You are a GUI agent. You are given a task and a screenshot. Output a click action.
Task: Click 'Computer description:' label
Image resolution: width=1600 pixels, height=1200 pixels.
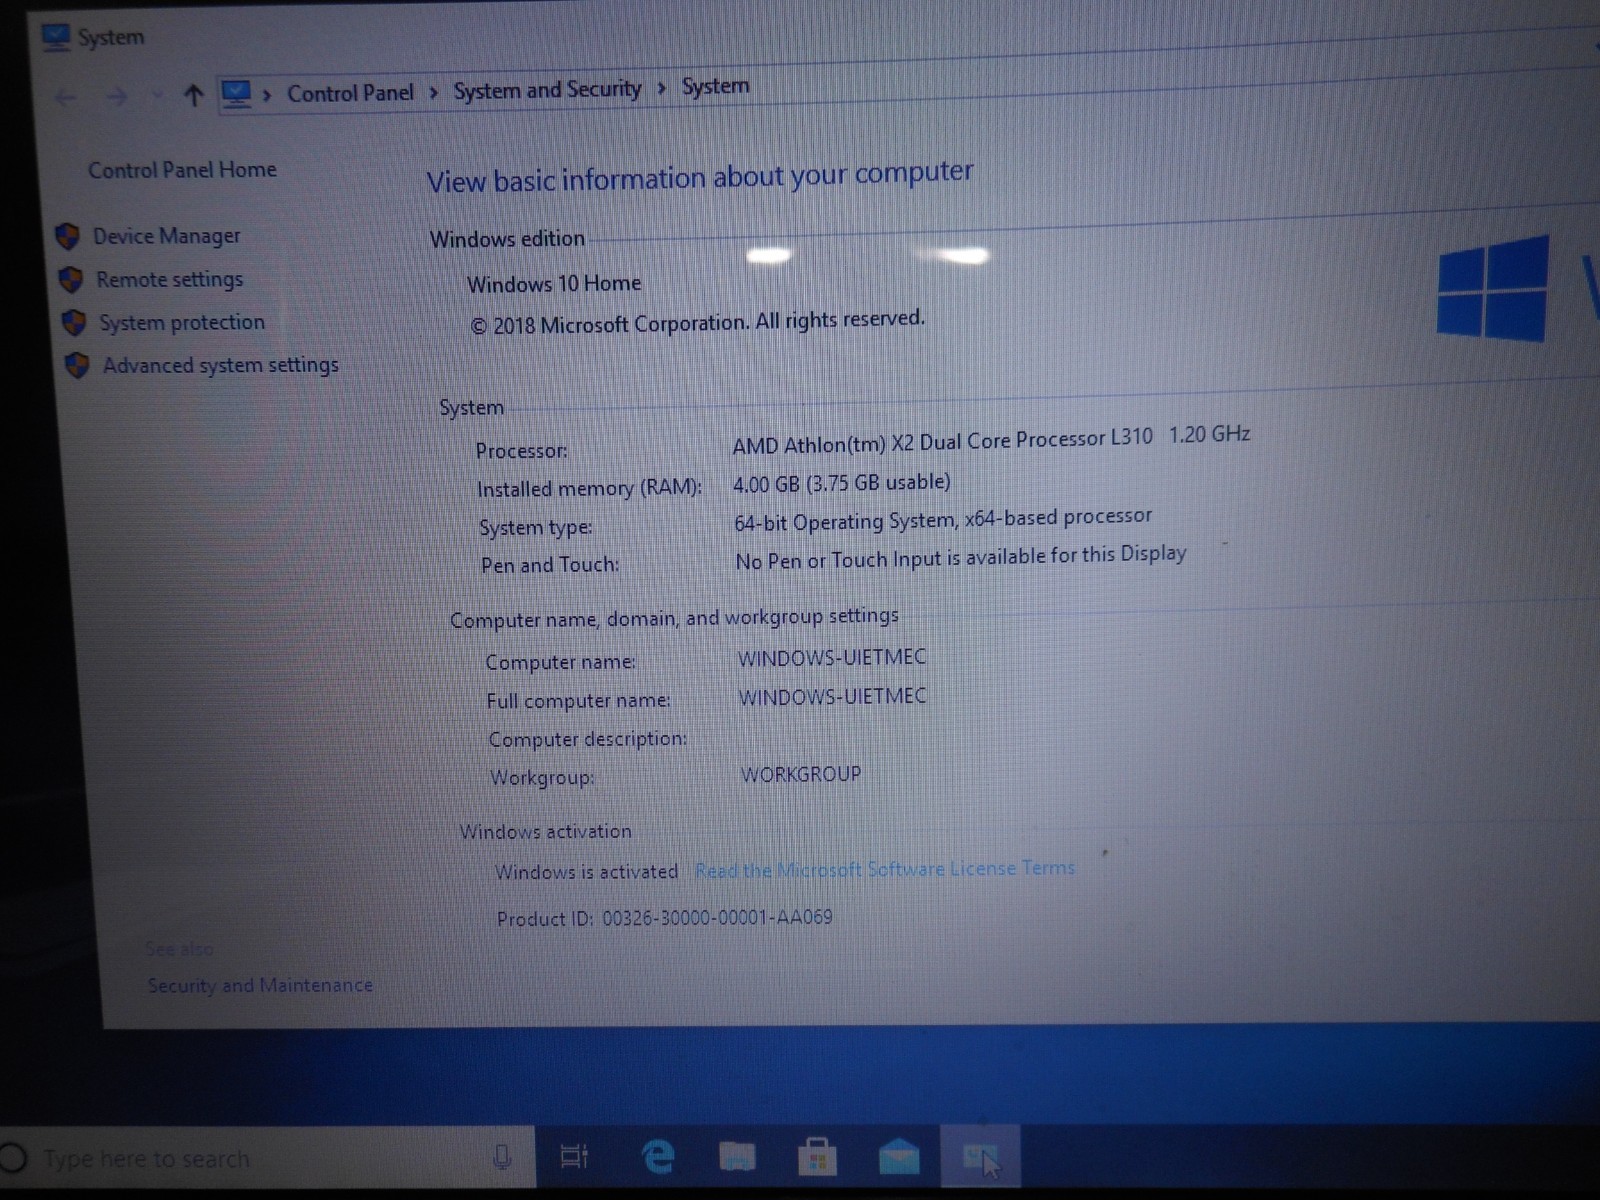coord(588,739)
